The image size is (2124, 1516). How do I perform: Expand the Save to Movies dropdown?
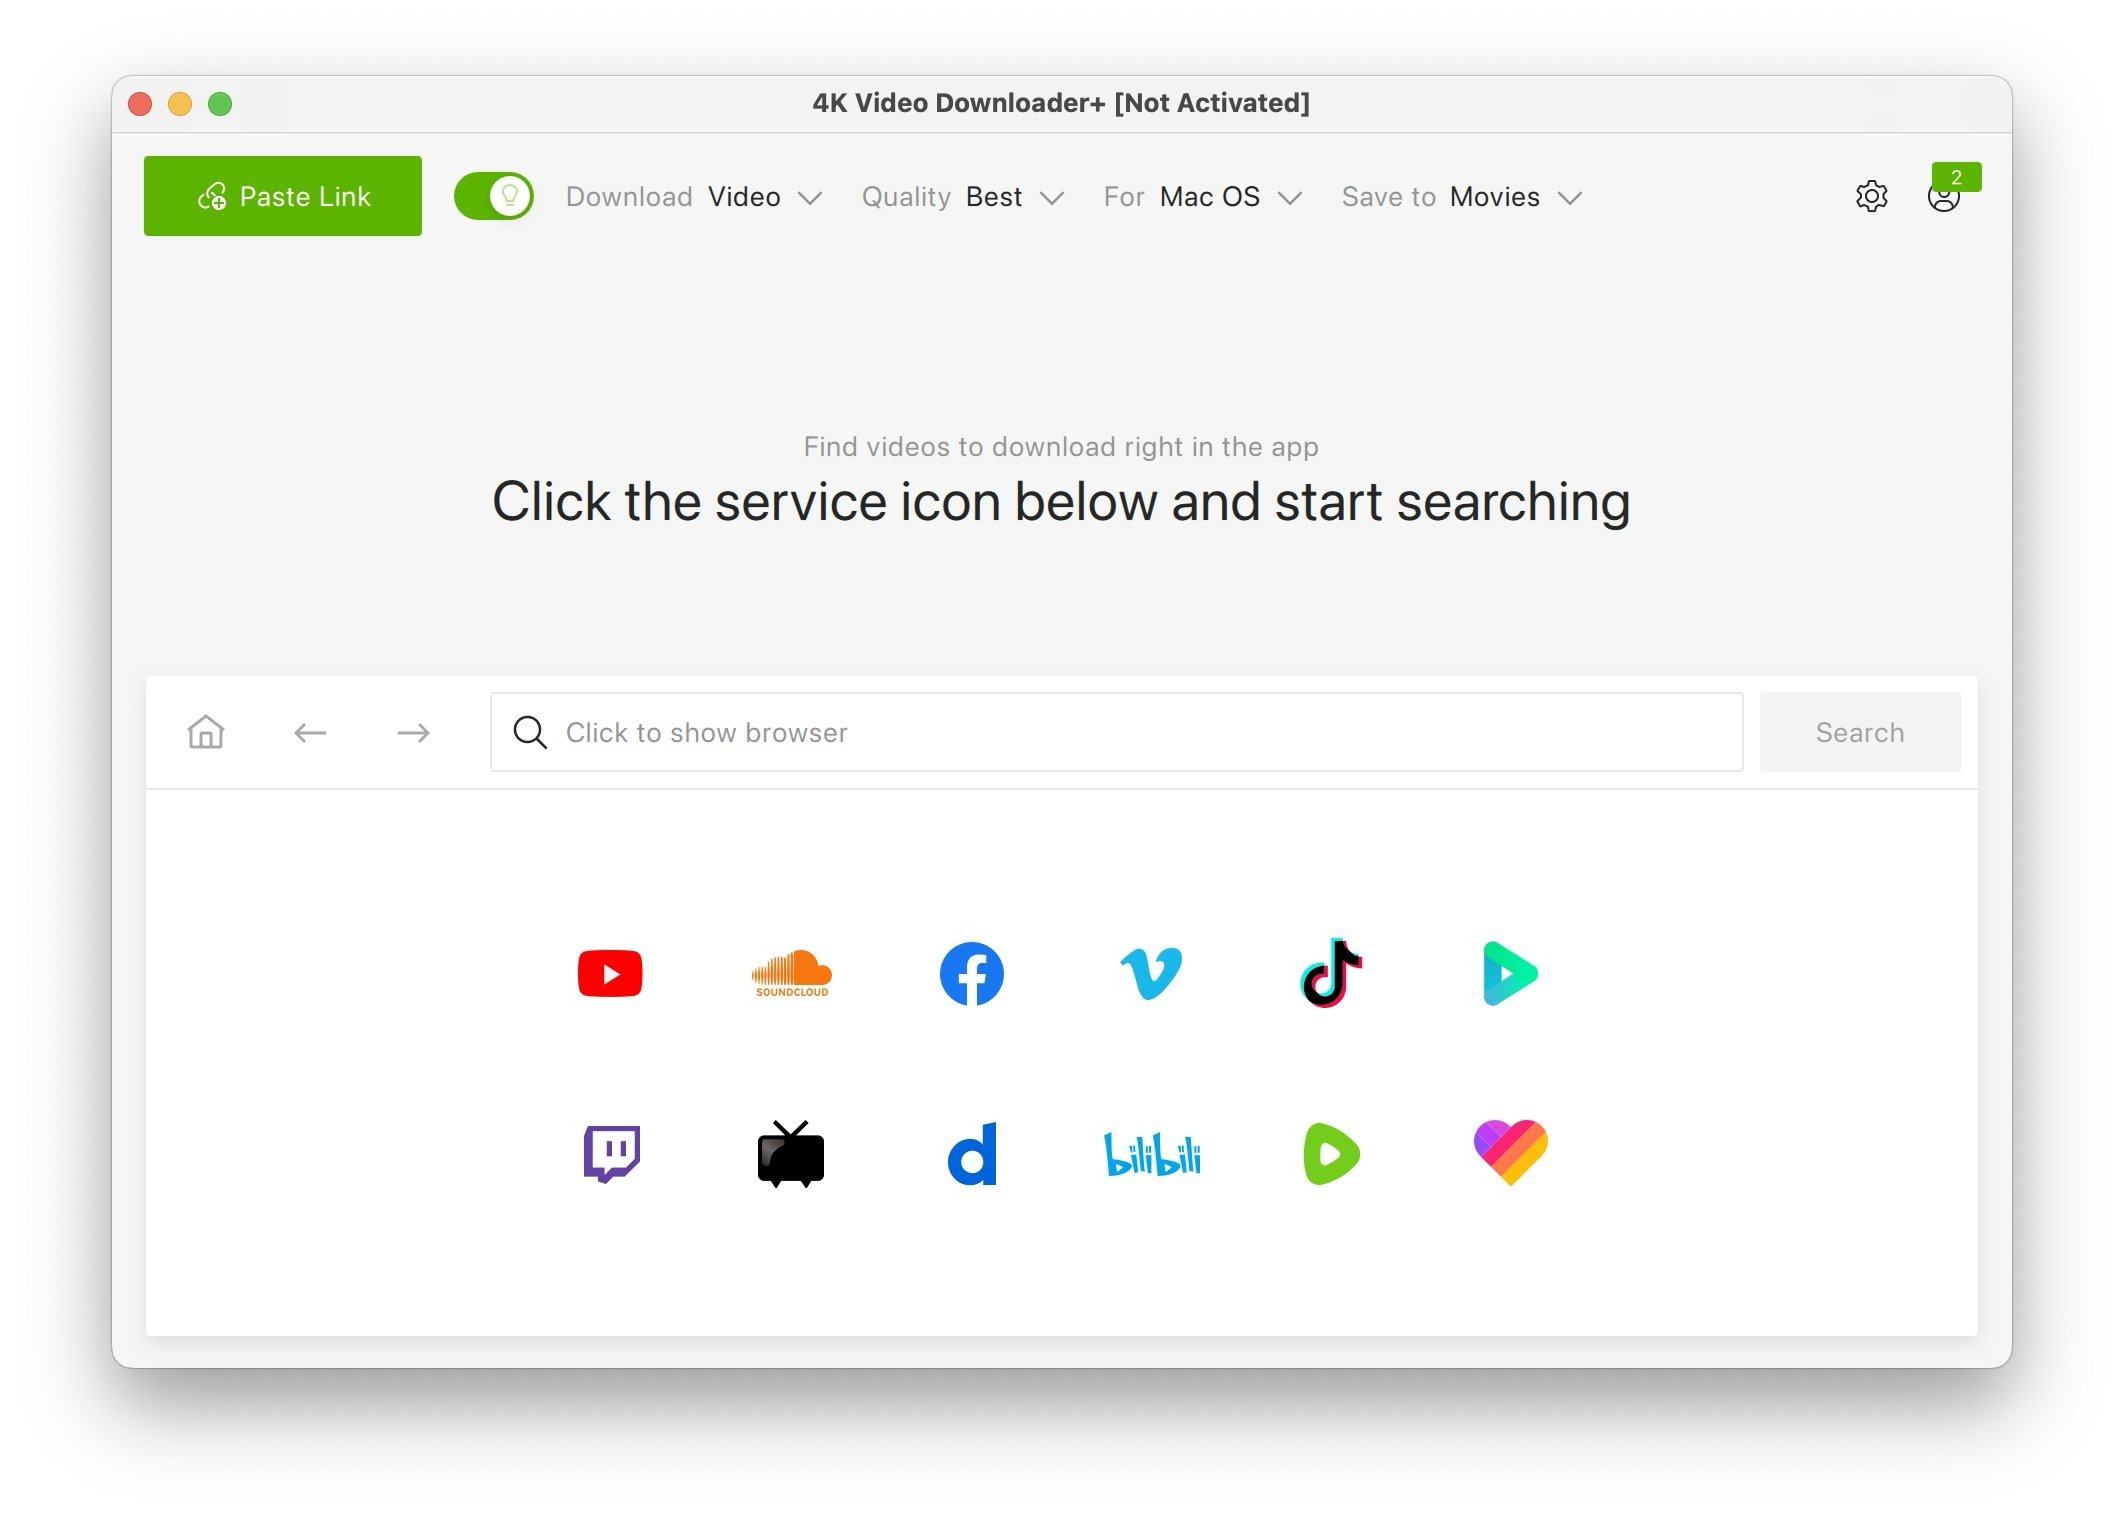pos(1568,197)
